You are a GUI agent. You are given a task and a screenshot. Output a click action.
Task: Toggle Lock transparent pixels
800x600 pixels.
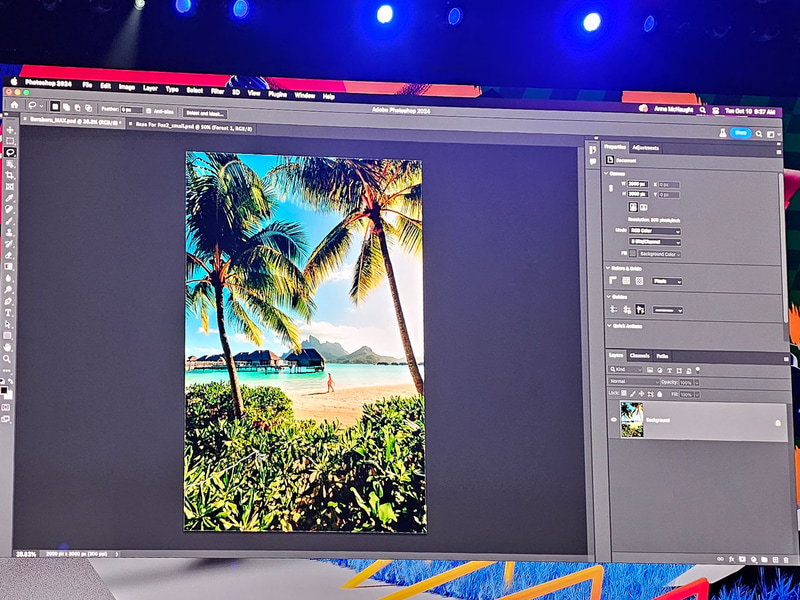tap(623, 393)
